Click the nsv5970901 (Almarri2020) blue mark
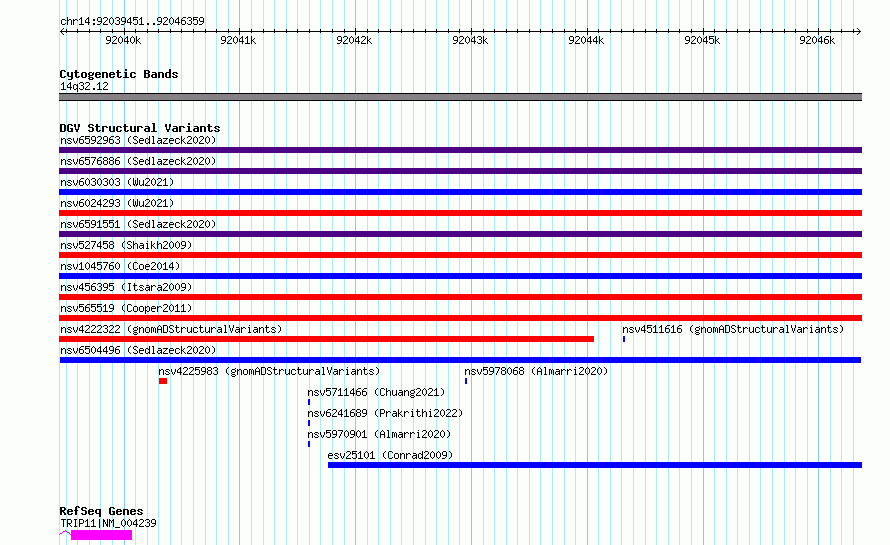890x545 pixels. (309, 444)
